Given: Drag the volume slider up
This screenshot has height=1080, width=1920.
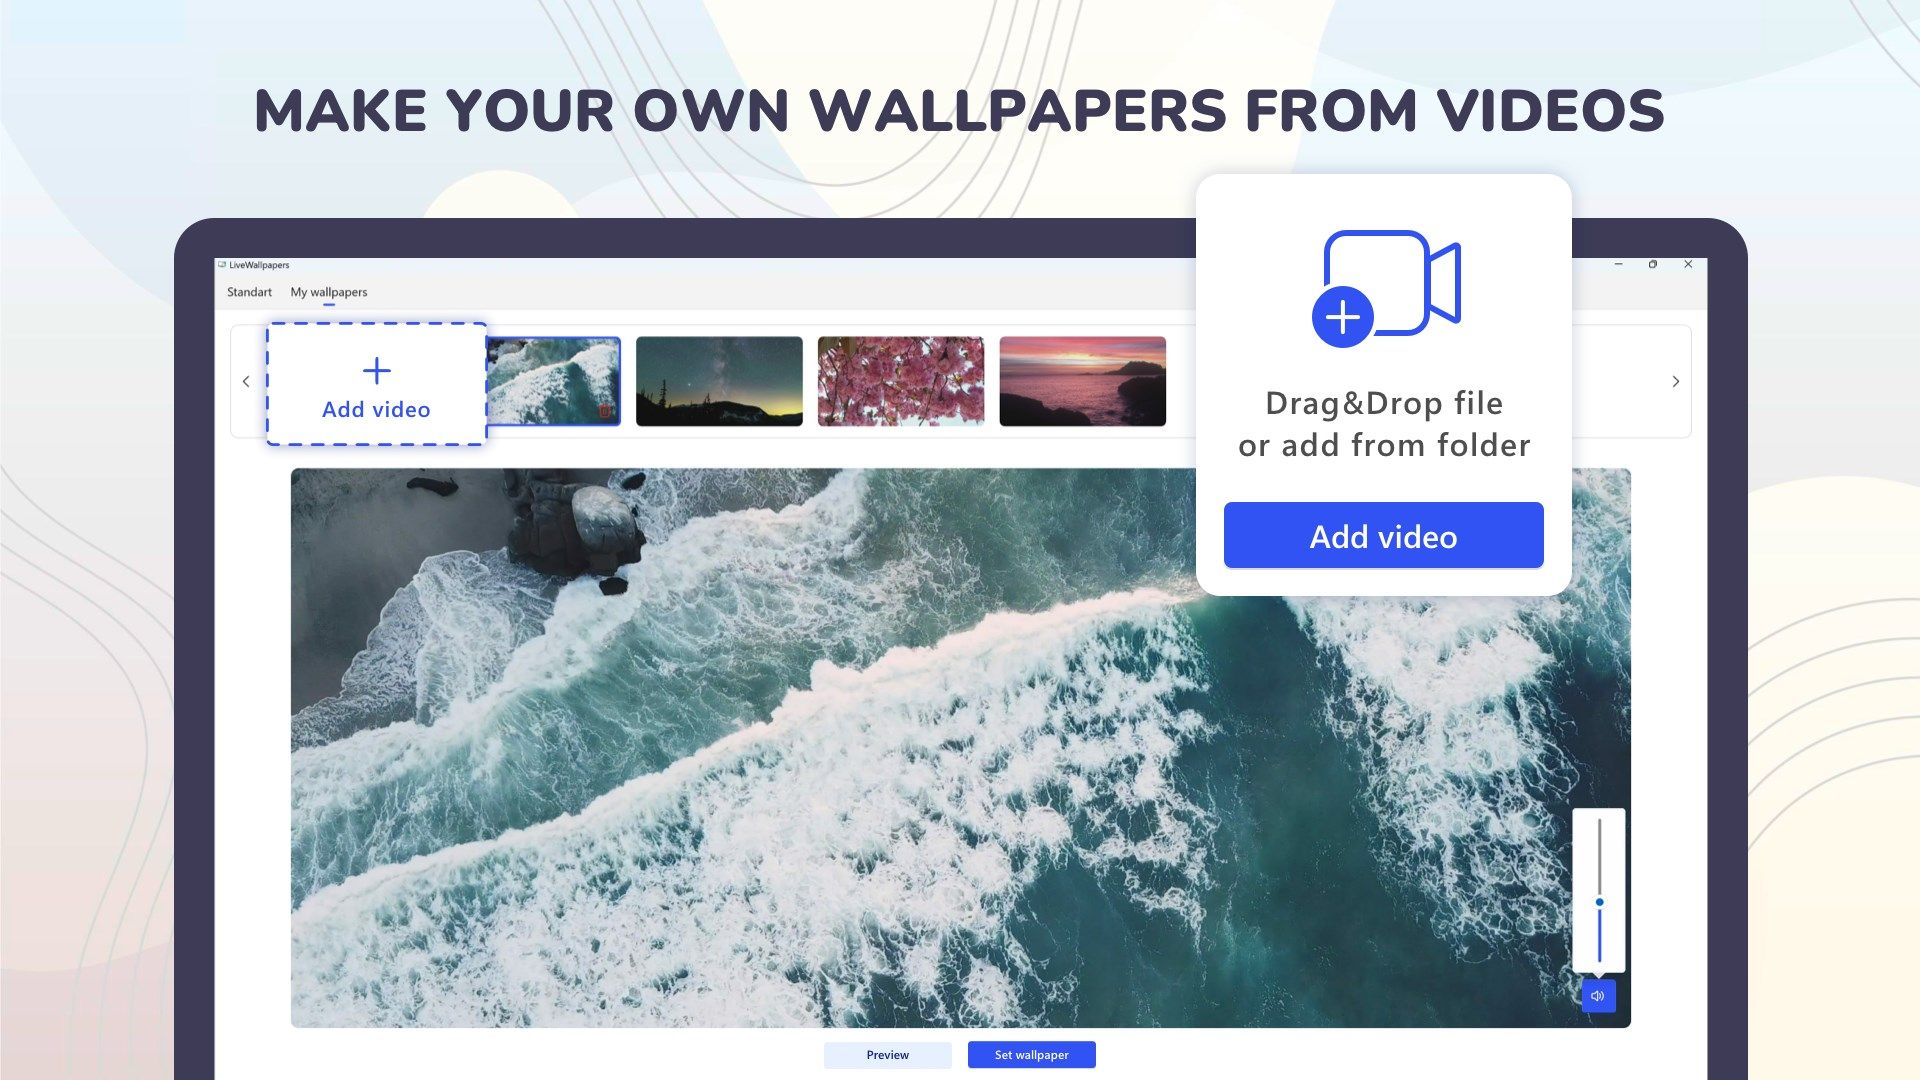Looking at the screenshot, I should click(x=1598, y=903).
